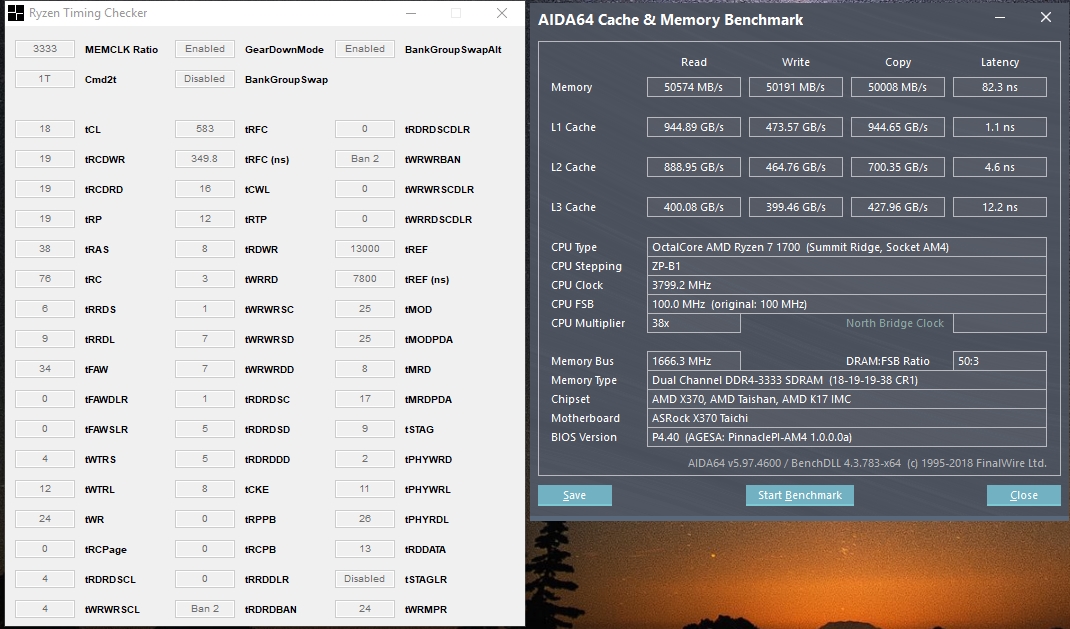1070x629 pixels.
Task: Click the Memory Read speed result
Action: (695, 87)
